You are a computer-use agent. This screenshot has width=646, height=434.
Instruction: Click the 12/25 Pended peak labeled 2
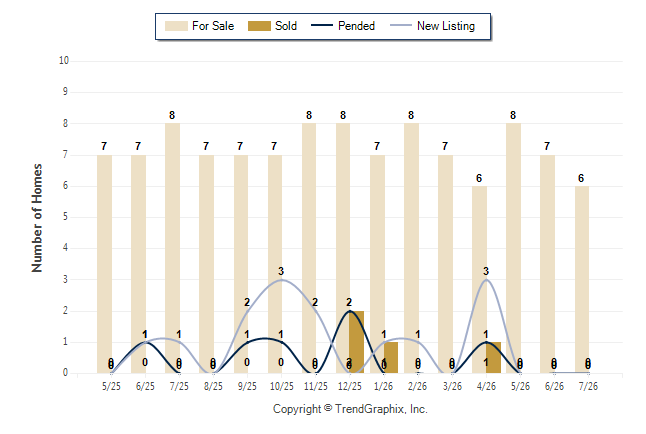[x=350, y=311]
